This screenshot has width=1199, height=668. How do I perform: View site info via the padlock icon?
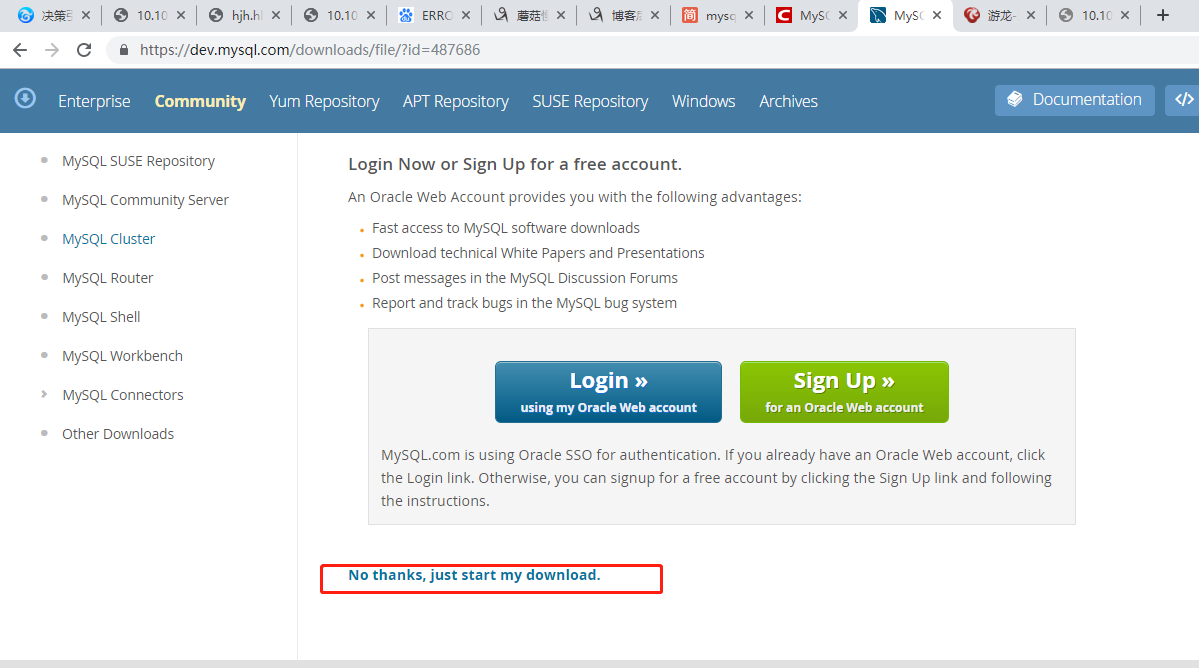(124, 50)
